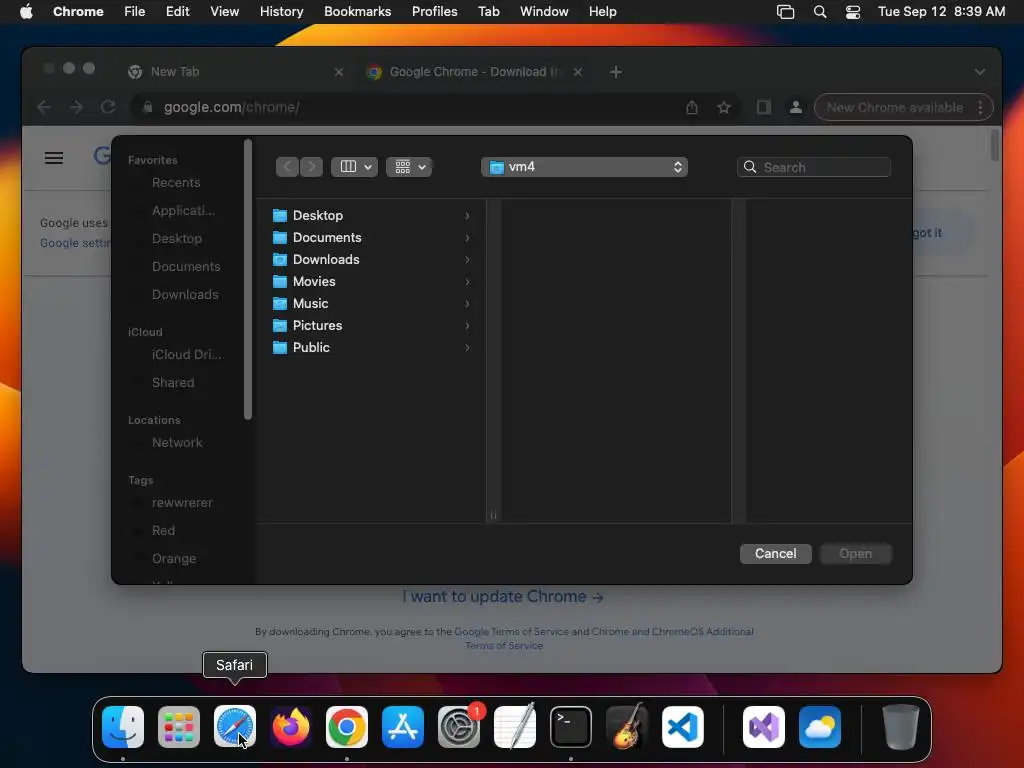Open Finder from the Dock

[x=123, y=727]
